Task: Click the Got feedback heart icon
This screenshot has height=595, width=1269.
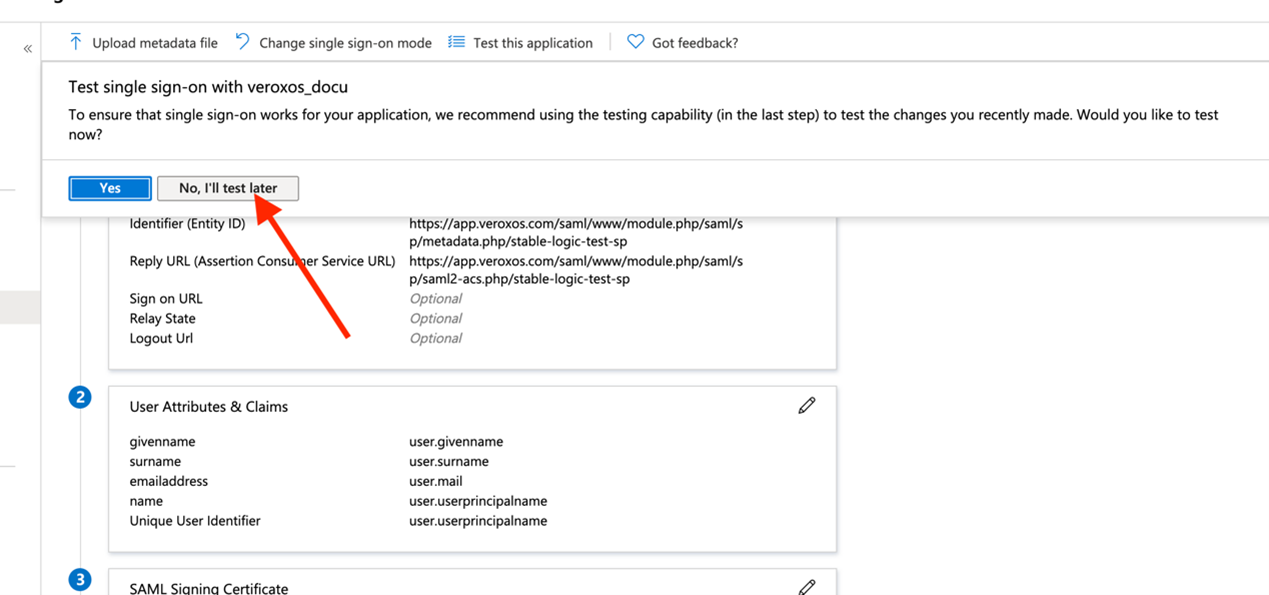Action: [635, 42]
